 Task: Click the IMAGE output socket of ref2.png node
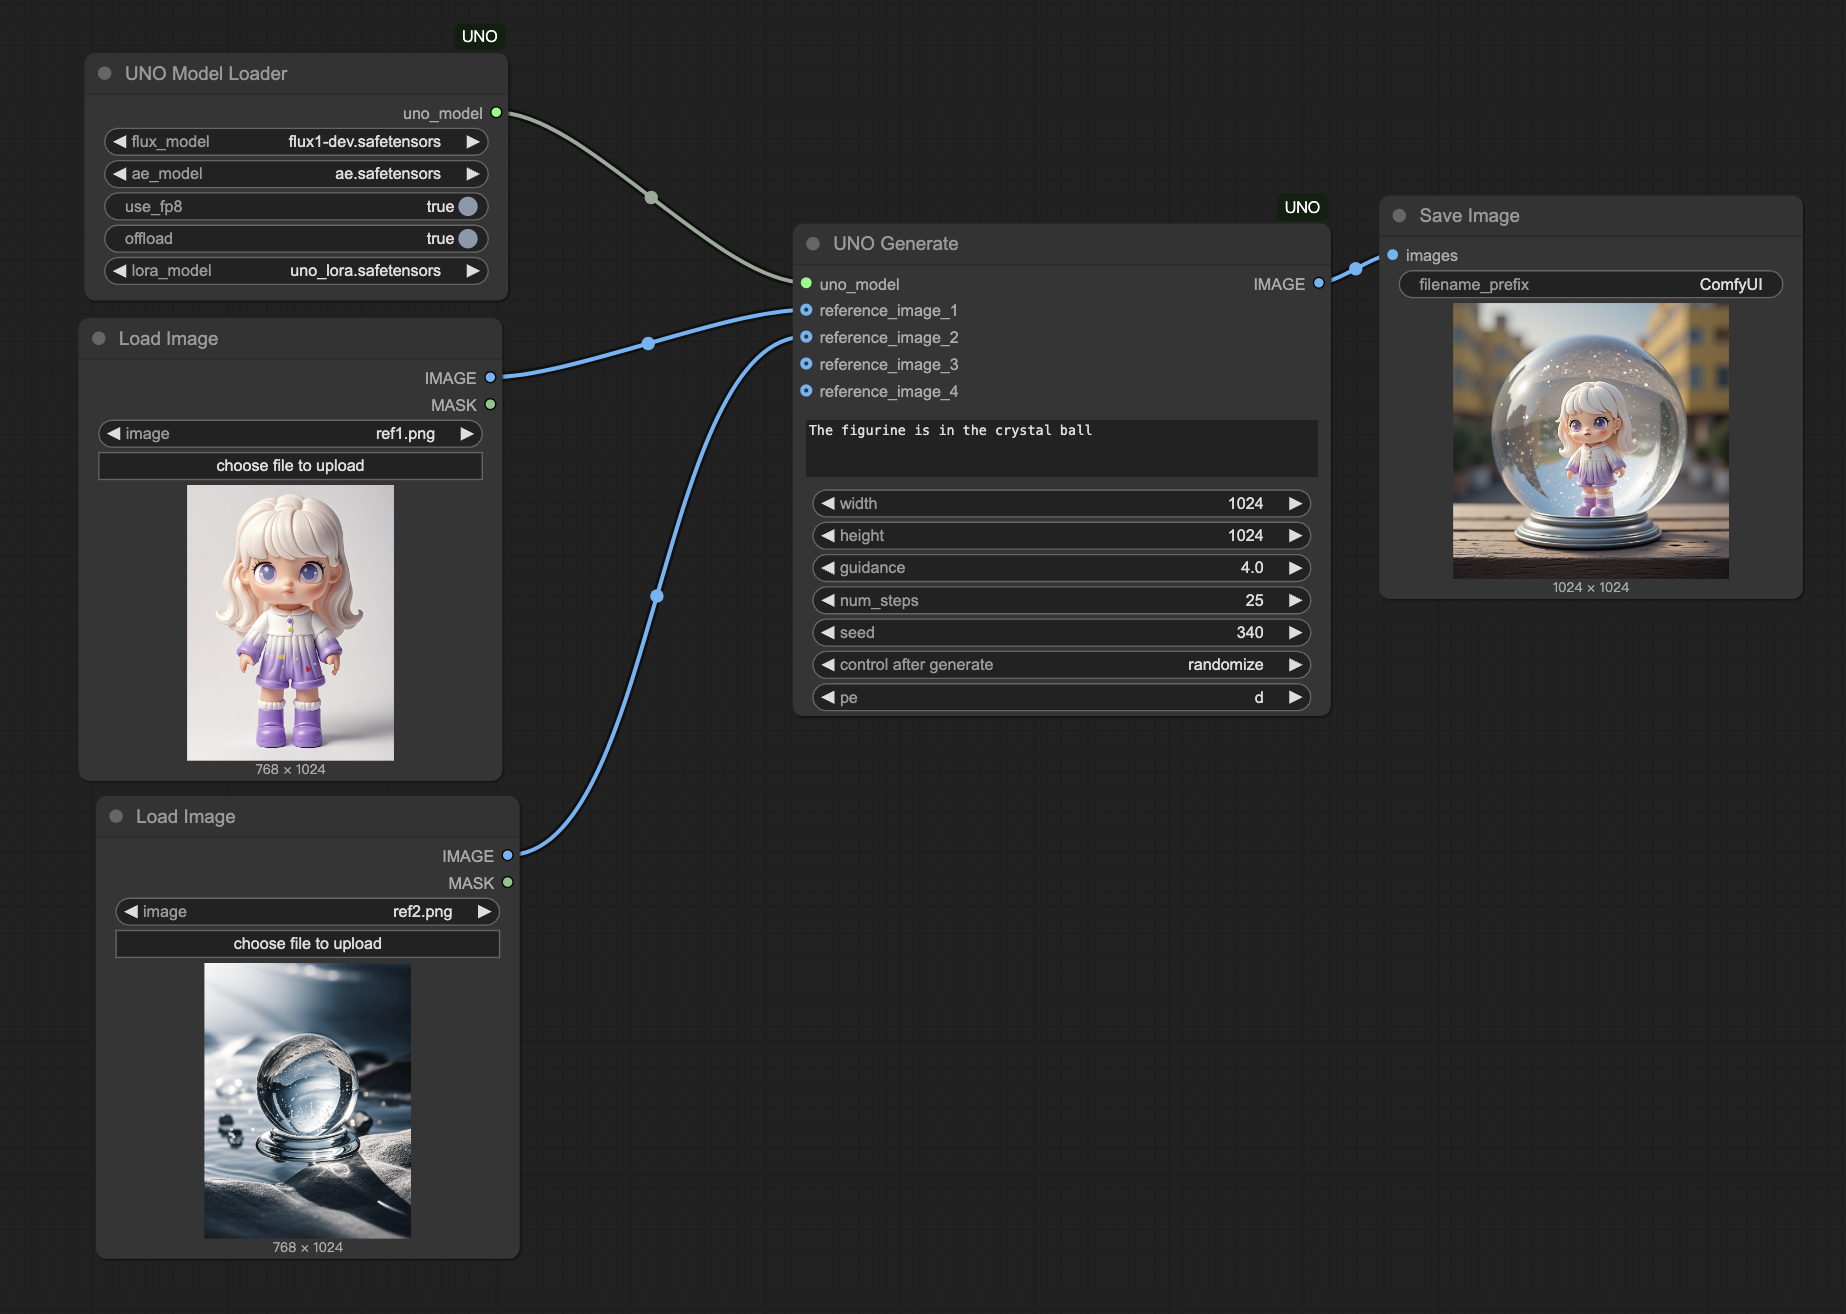pos(507,855)
